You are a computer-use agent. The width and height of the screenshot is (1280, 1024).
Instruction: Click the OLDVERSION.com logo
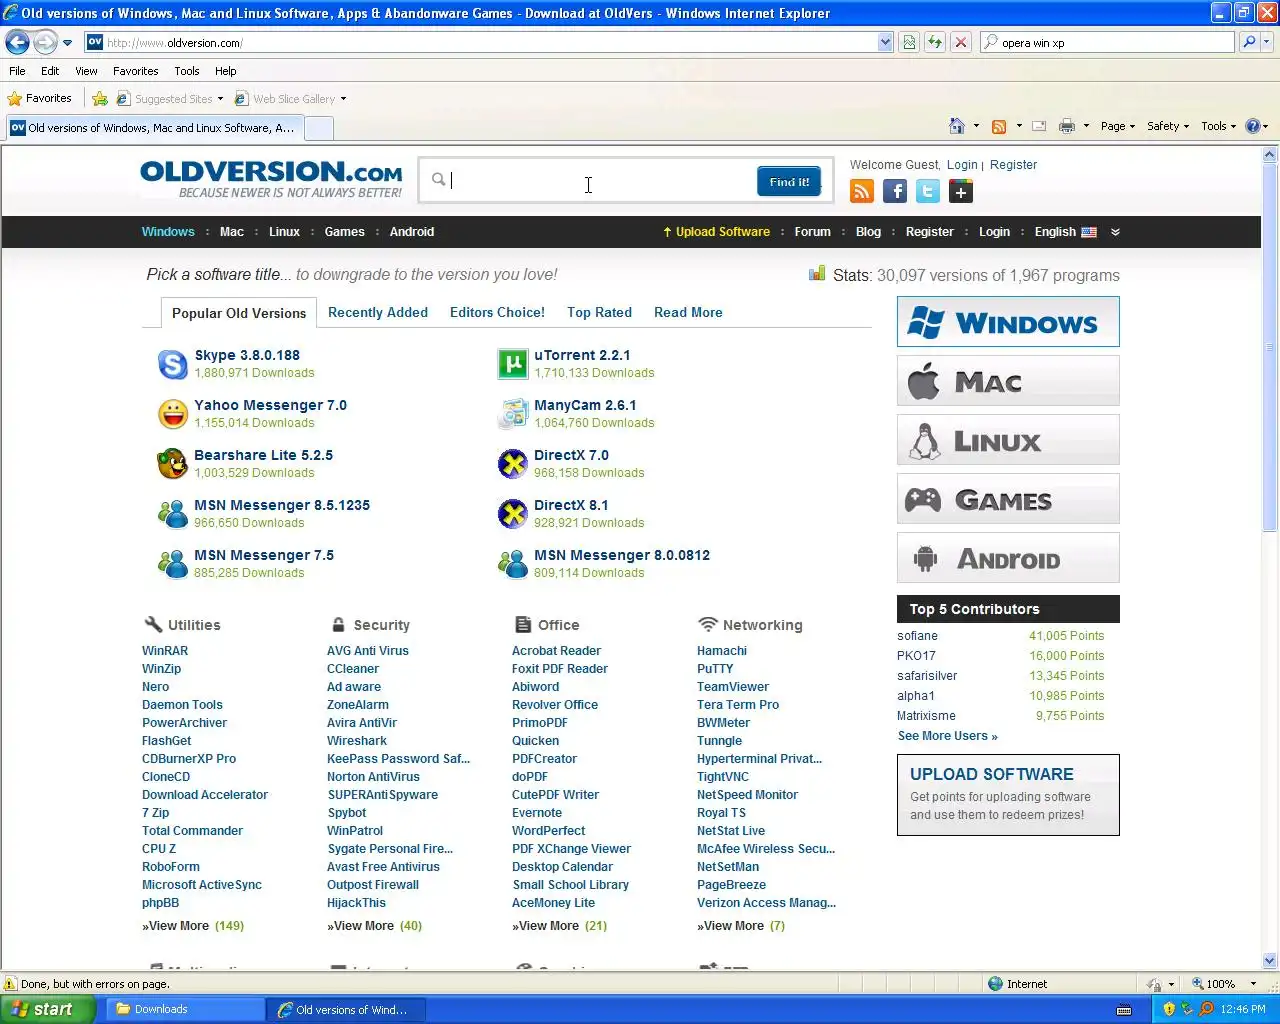coord(271,179)
